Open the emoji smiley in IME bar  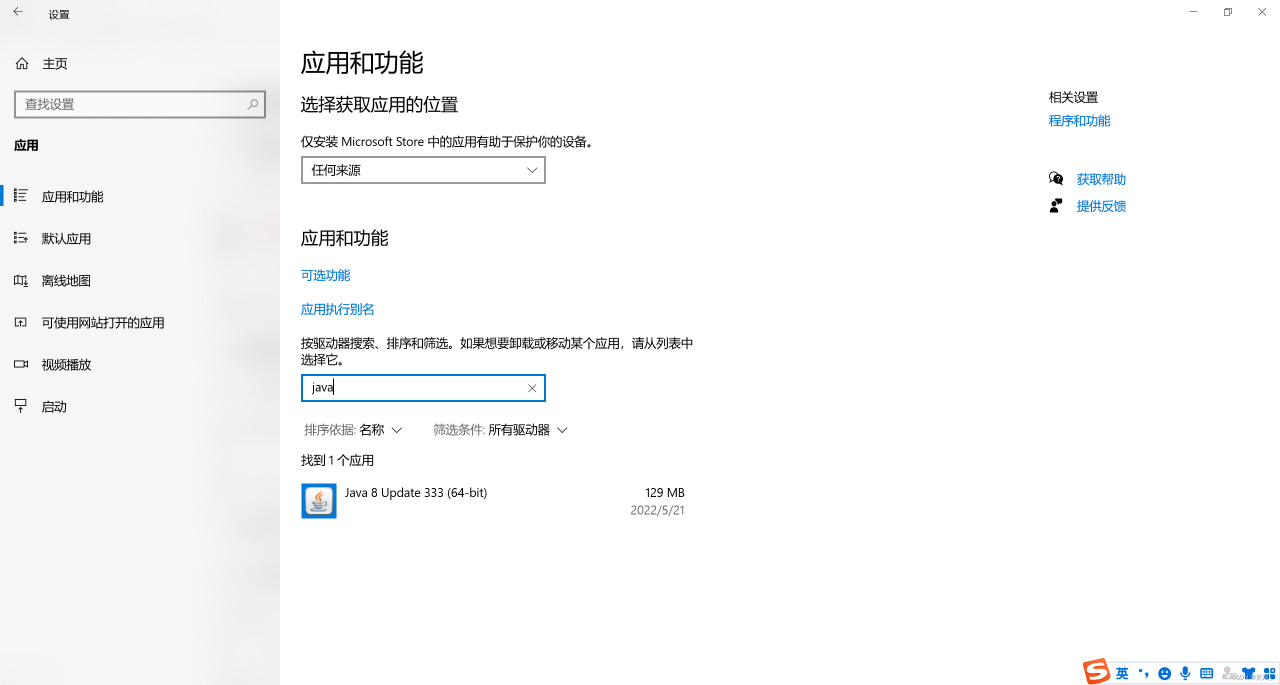coord(1164,673)
